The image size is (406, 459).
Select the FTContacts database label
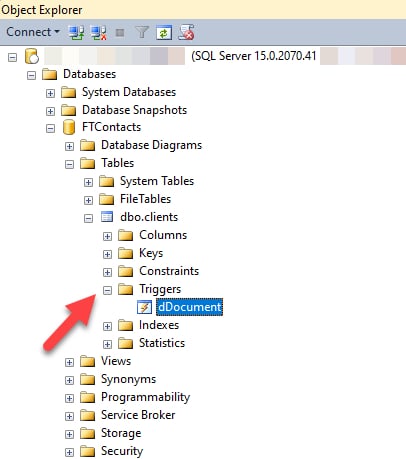click(x=111, y=127)
